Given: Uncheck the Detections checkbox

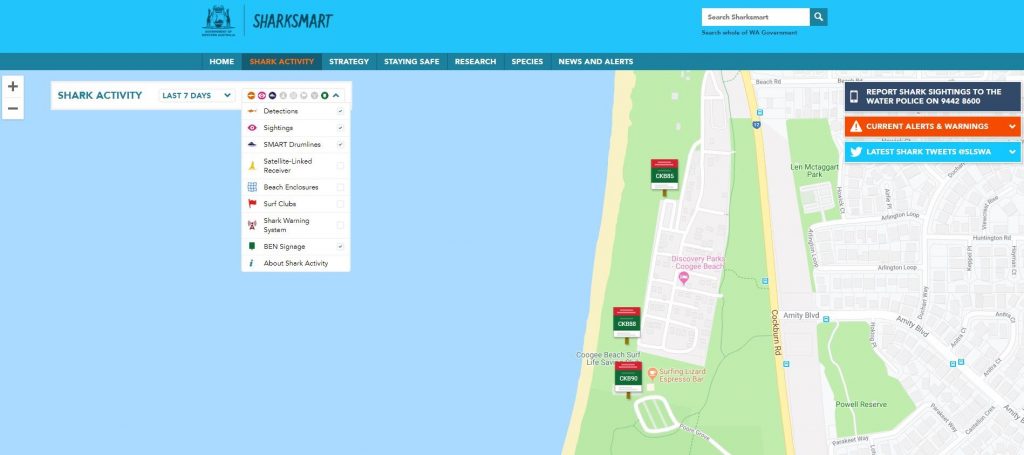Looking at the screenshot, I should click(x=340, y=111).
